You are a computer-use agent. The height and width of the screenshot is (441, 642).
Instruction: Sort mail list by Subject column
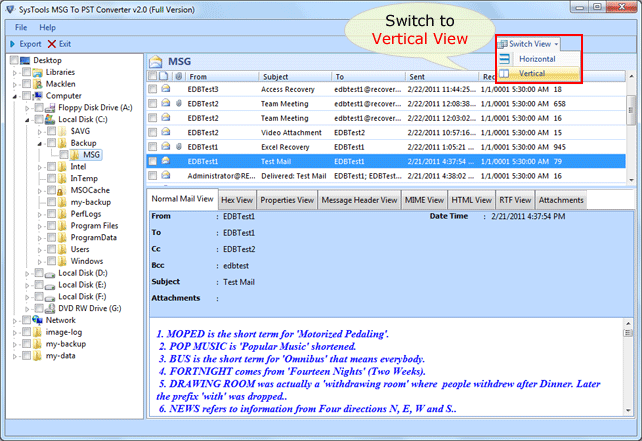(x=295, y=77)
